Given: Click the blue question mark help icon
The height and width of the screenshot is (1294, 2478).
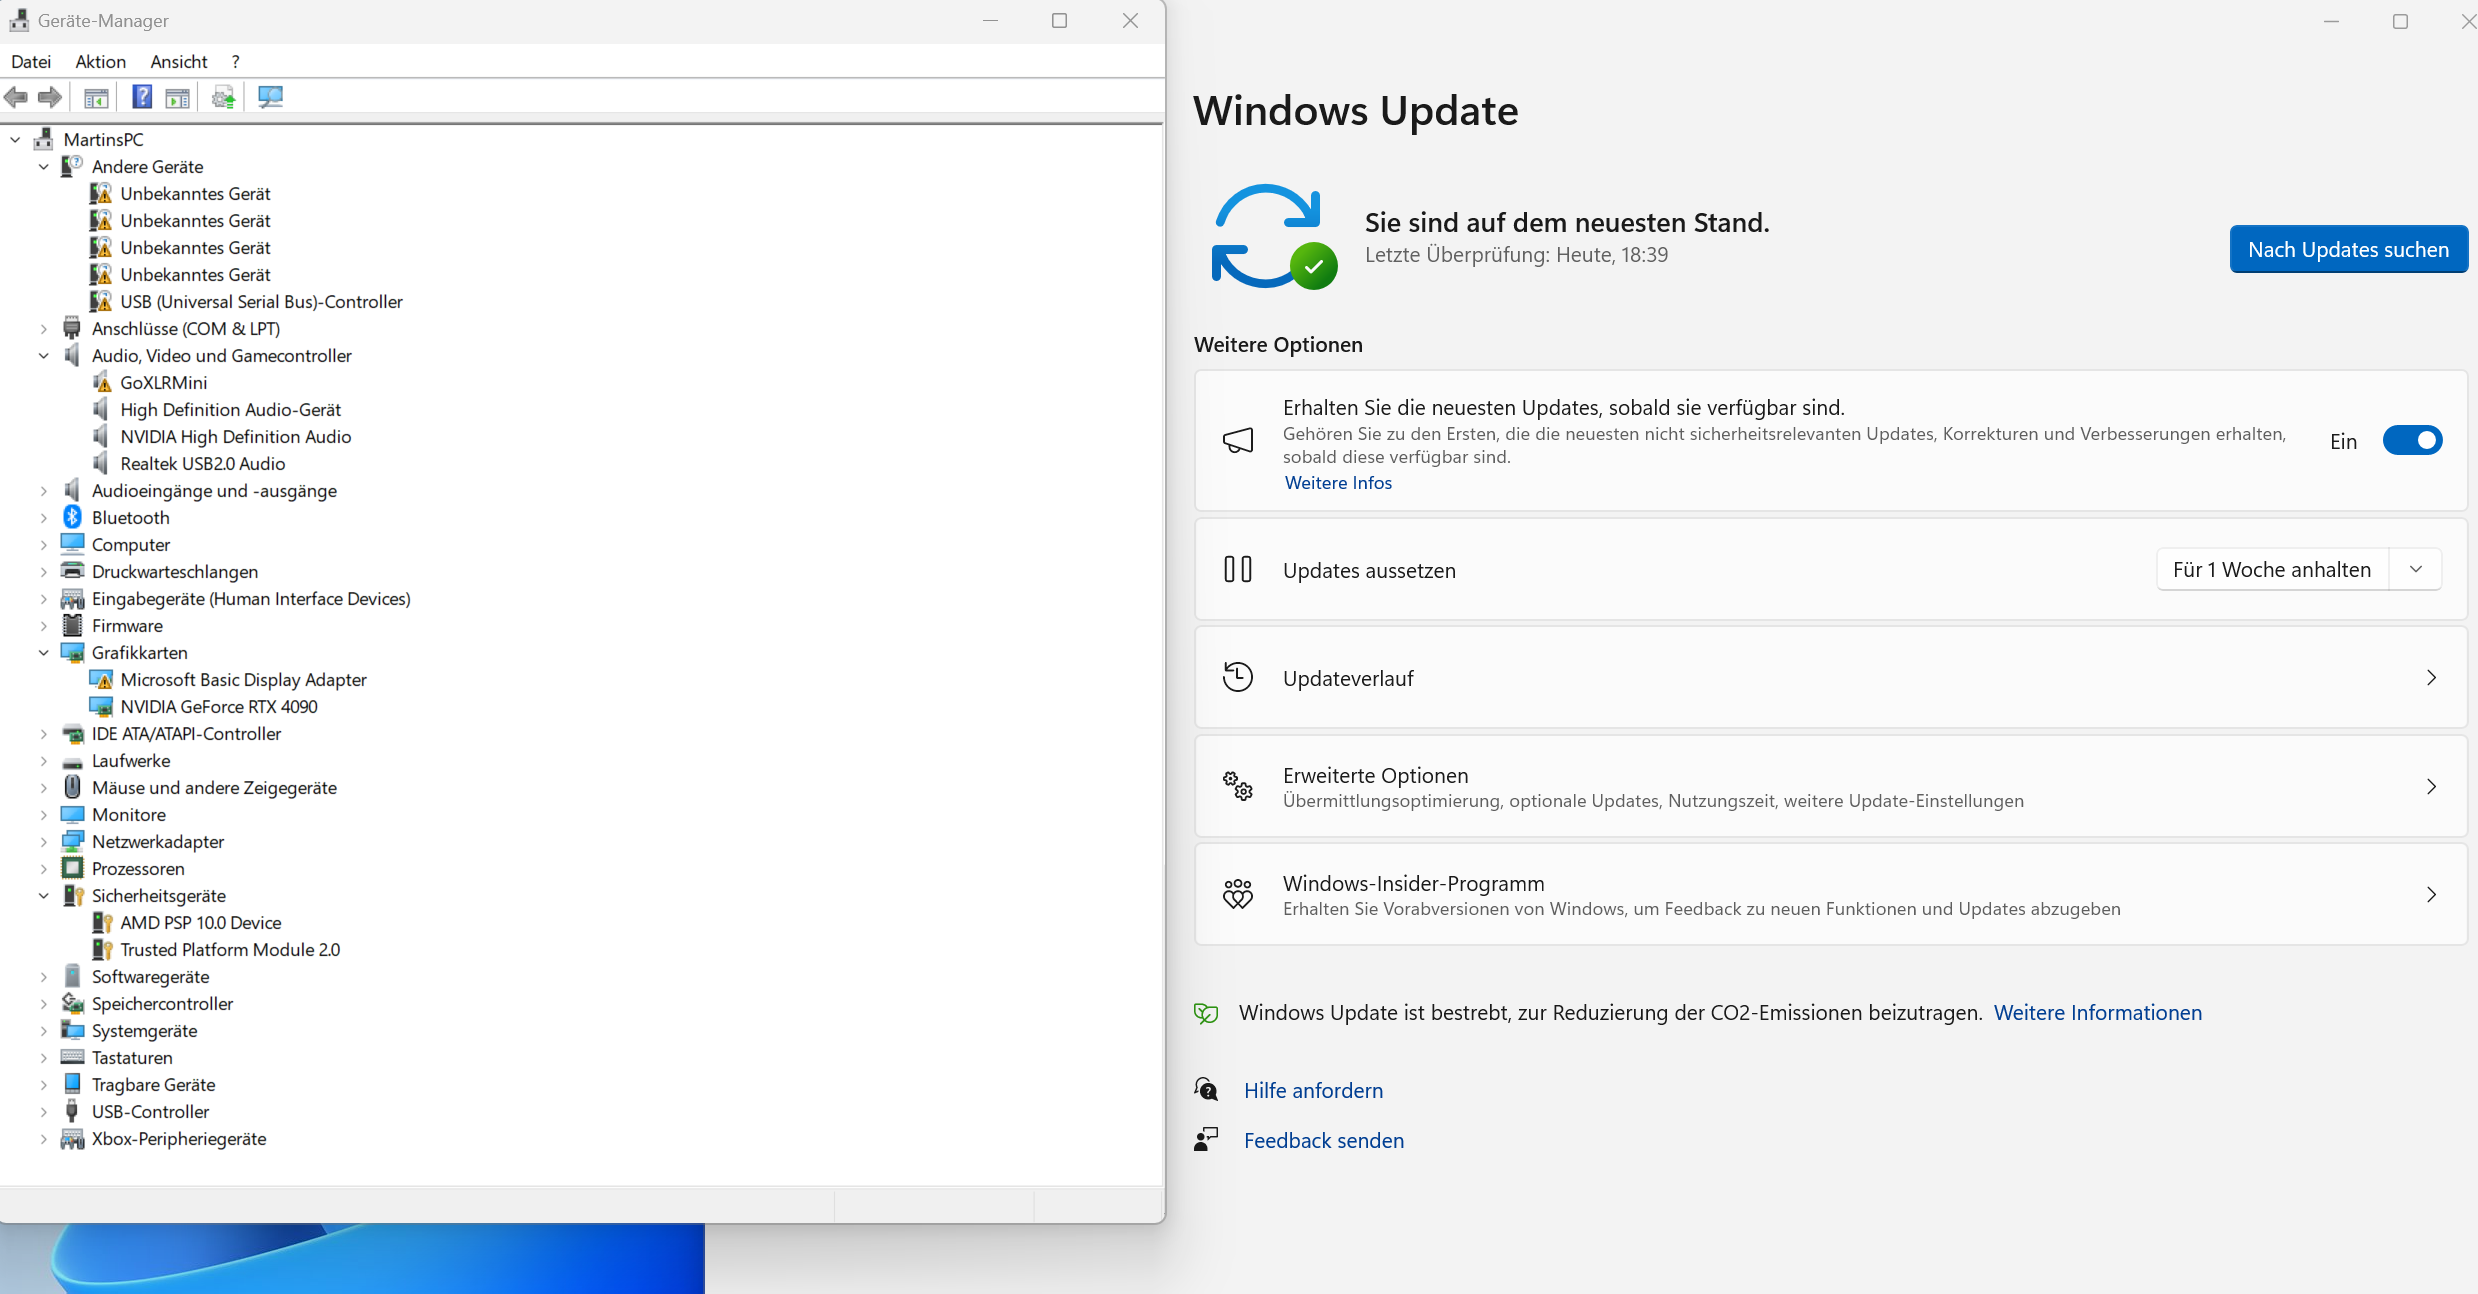Looking at the screenshot, I should point(142,97).
